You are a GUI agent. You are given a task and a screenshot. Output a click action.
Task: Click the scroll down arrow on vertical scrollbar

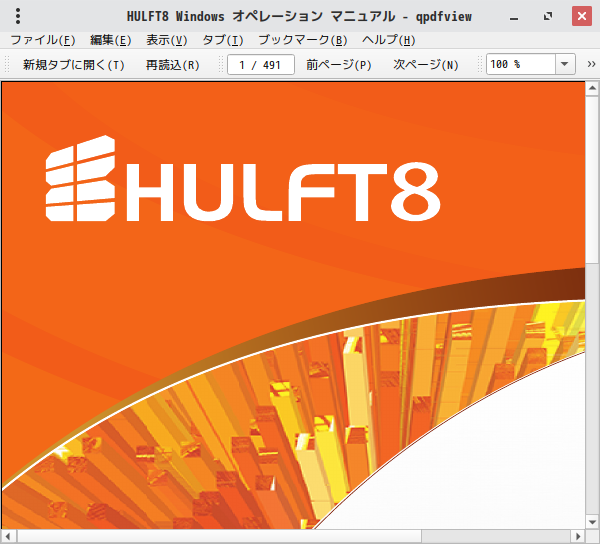tap(592, 522)
